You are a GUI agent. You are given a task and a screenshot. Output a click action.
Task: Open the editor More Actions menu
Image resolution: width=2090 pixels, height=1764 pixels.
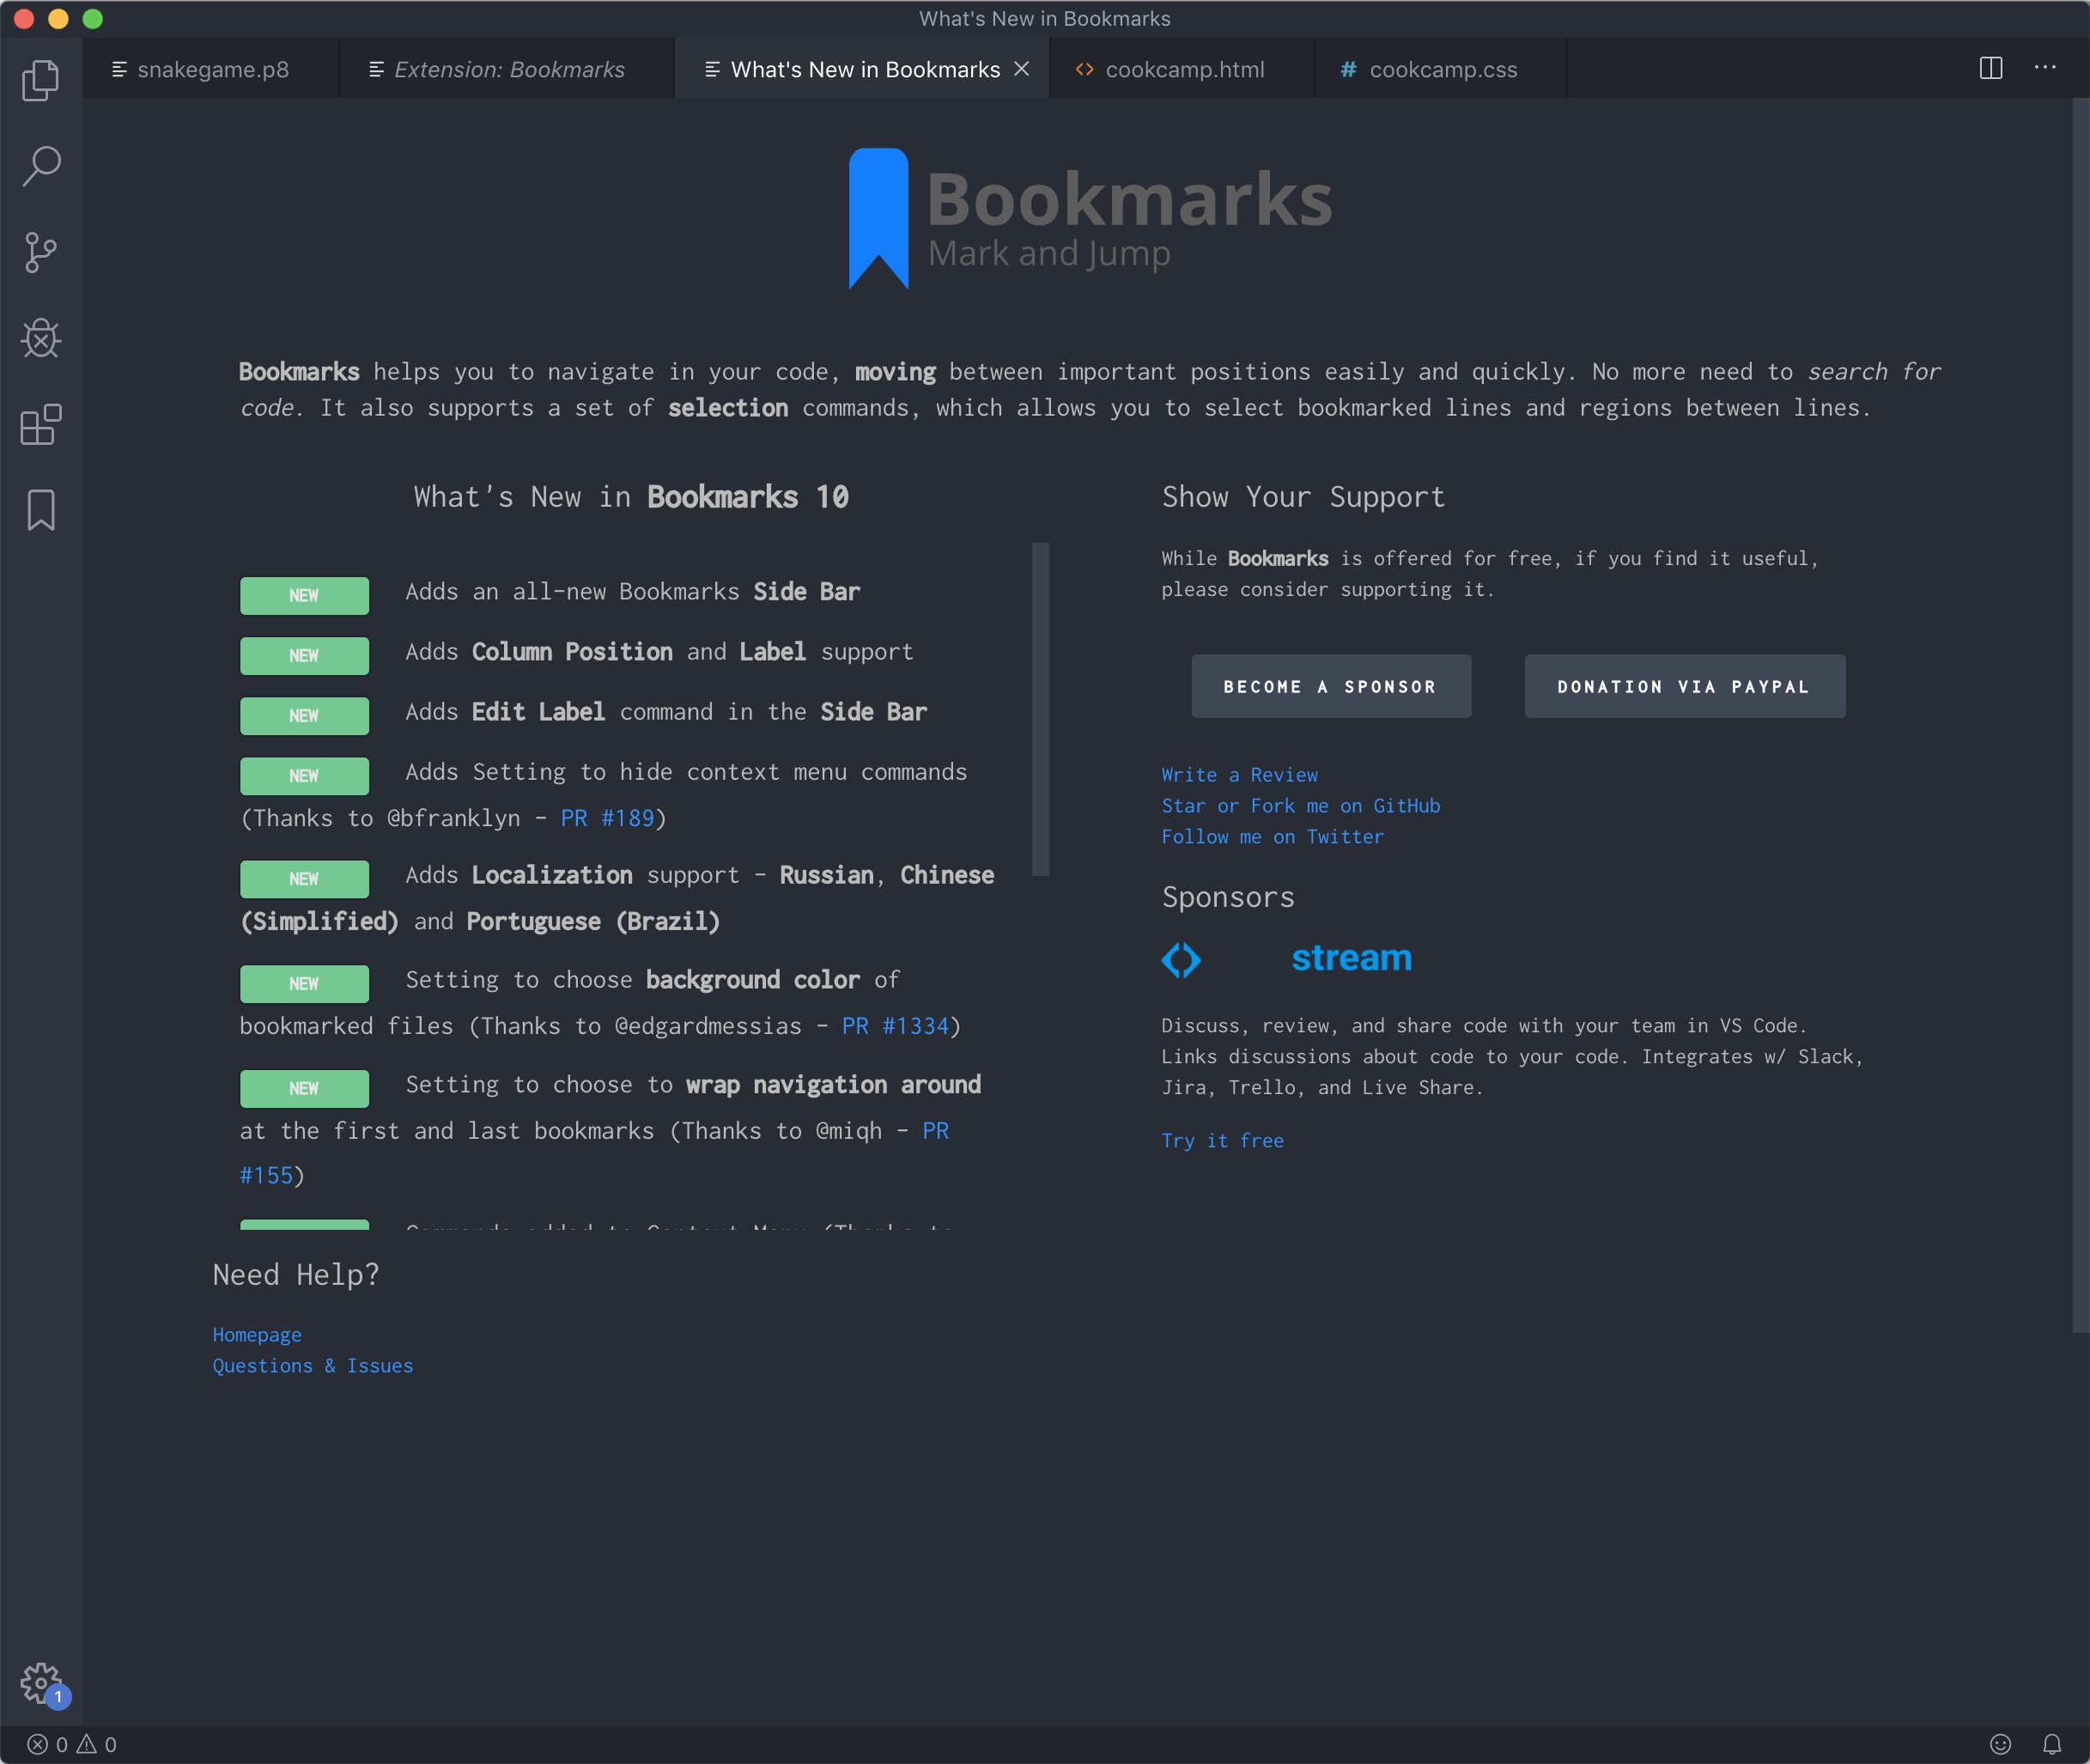pyautogui.click(x=2044, y=68)
